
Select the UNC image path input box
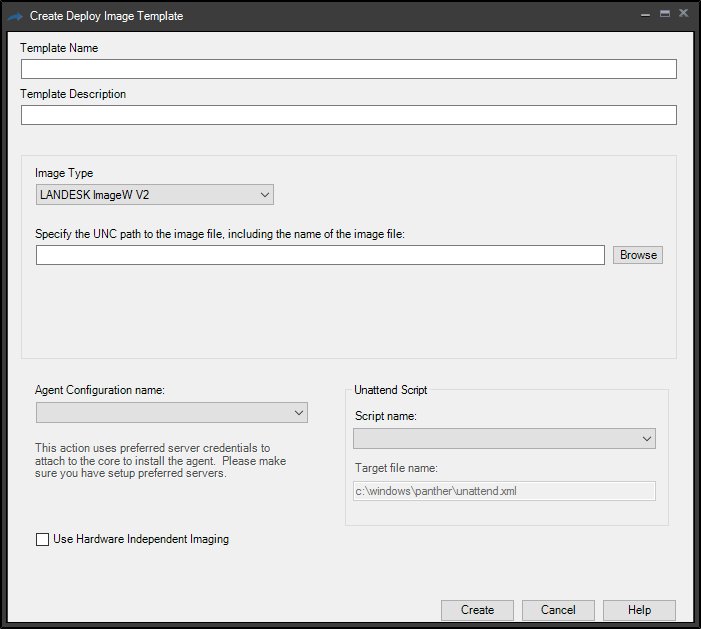tap(320, 255)
